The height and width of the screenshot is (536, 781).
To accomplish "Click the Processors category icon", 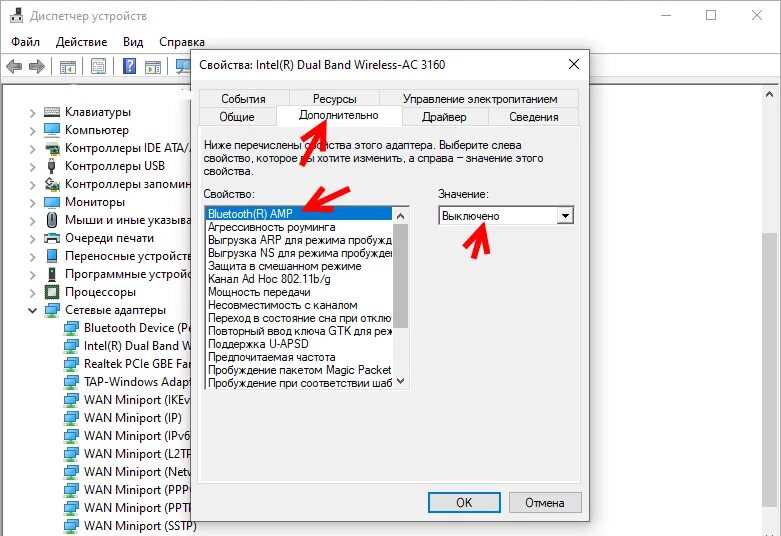I will (x=52, y=292).
